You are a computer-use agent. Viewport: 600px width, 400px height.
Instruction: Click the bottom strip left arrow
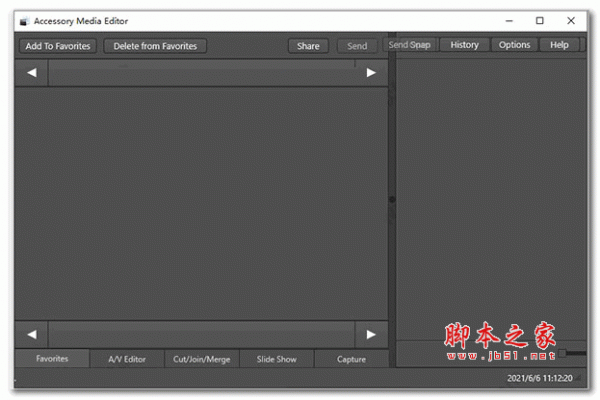click(32, 335)
